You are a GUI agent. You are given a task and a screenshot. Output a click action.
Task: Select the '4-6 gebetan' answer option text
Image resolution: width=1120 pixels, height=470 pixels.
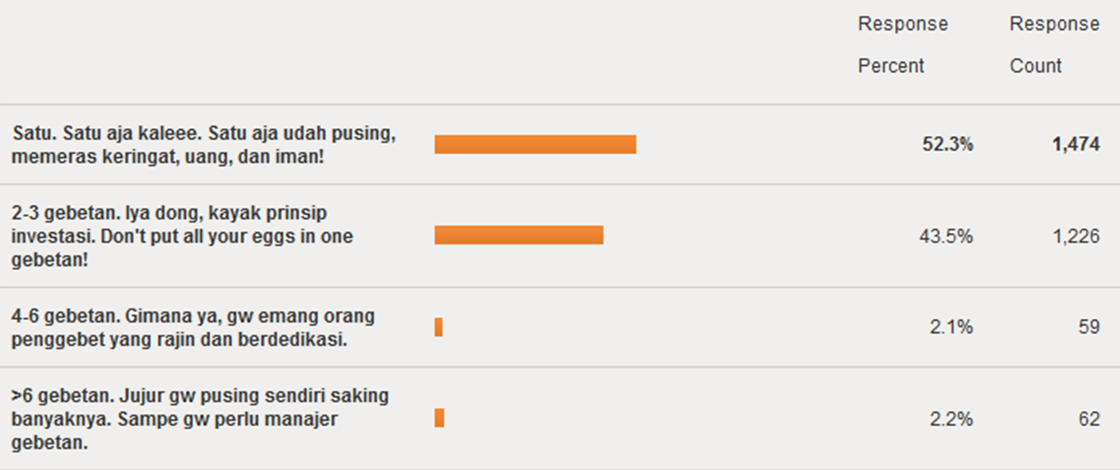tap(192, 327)
